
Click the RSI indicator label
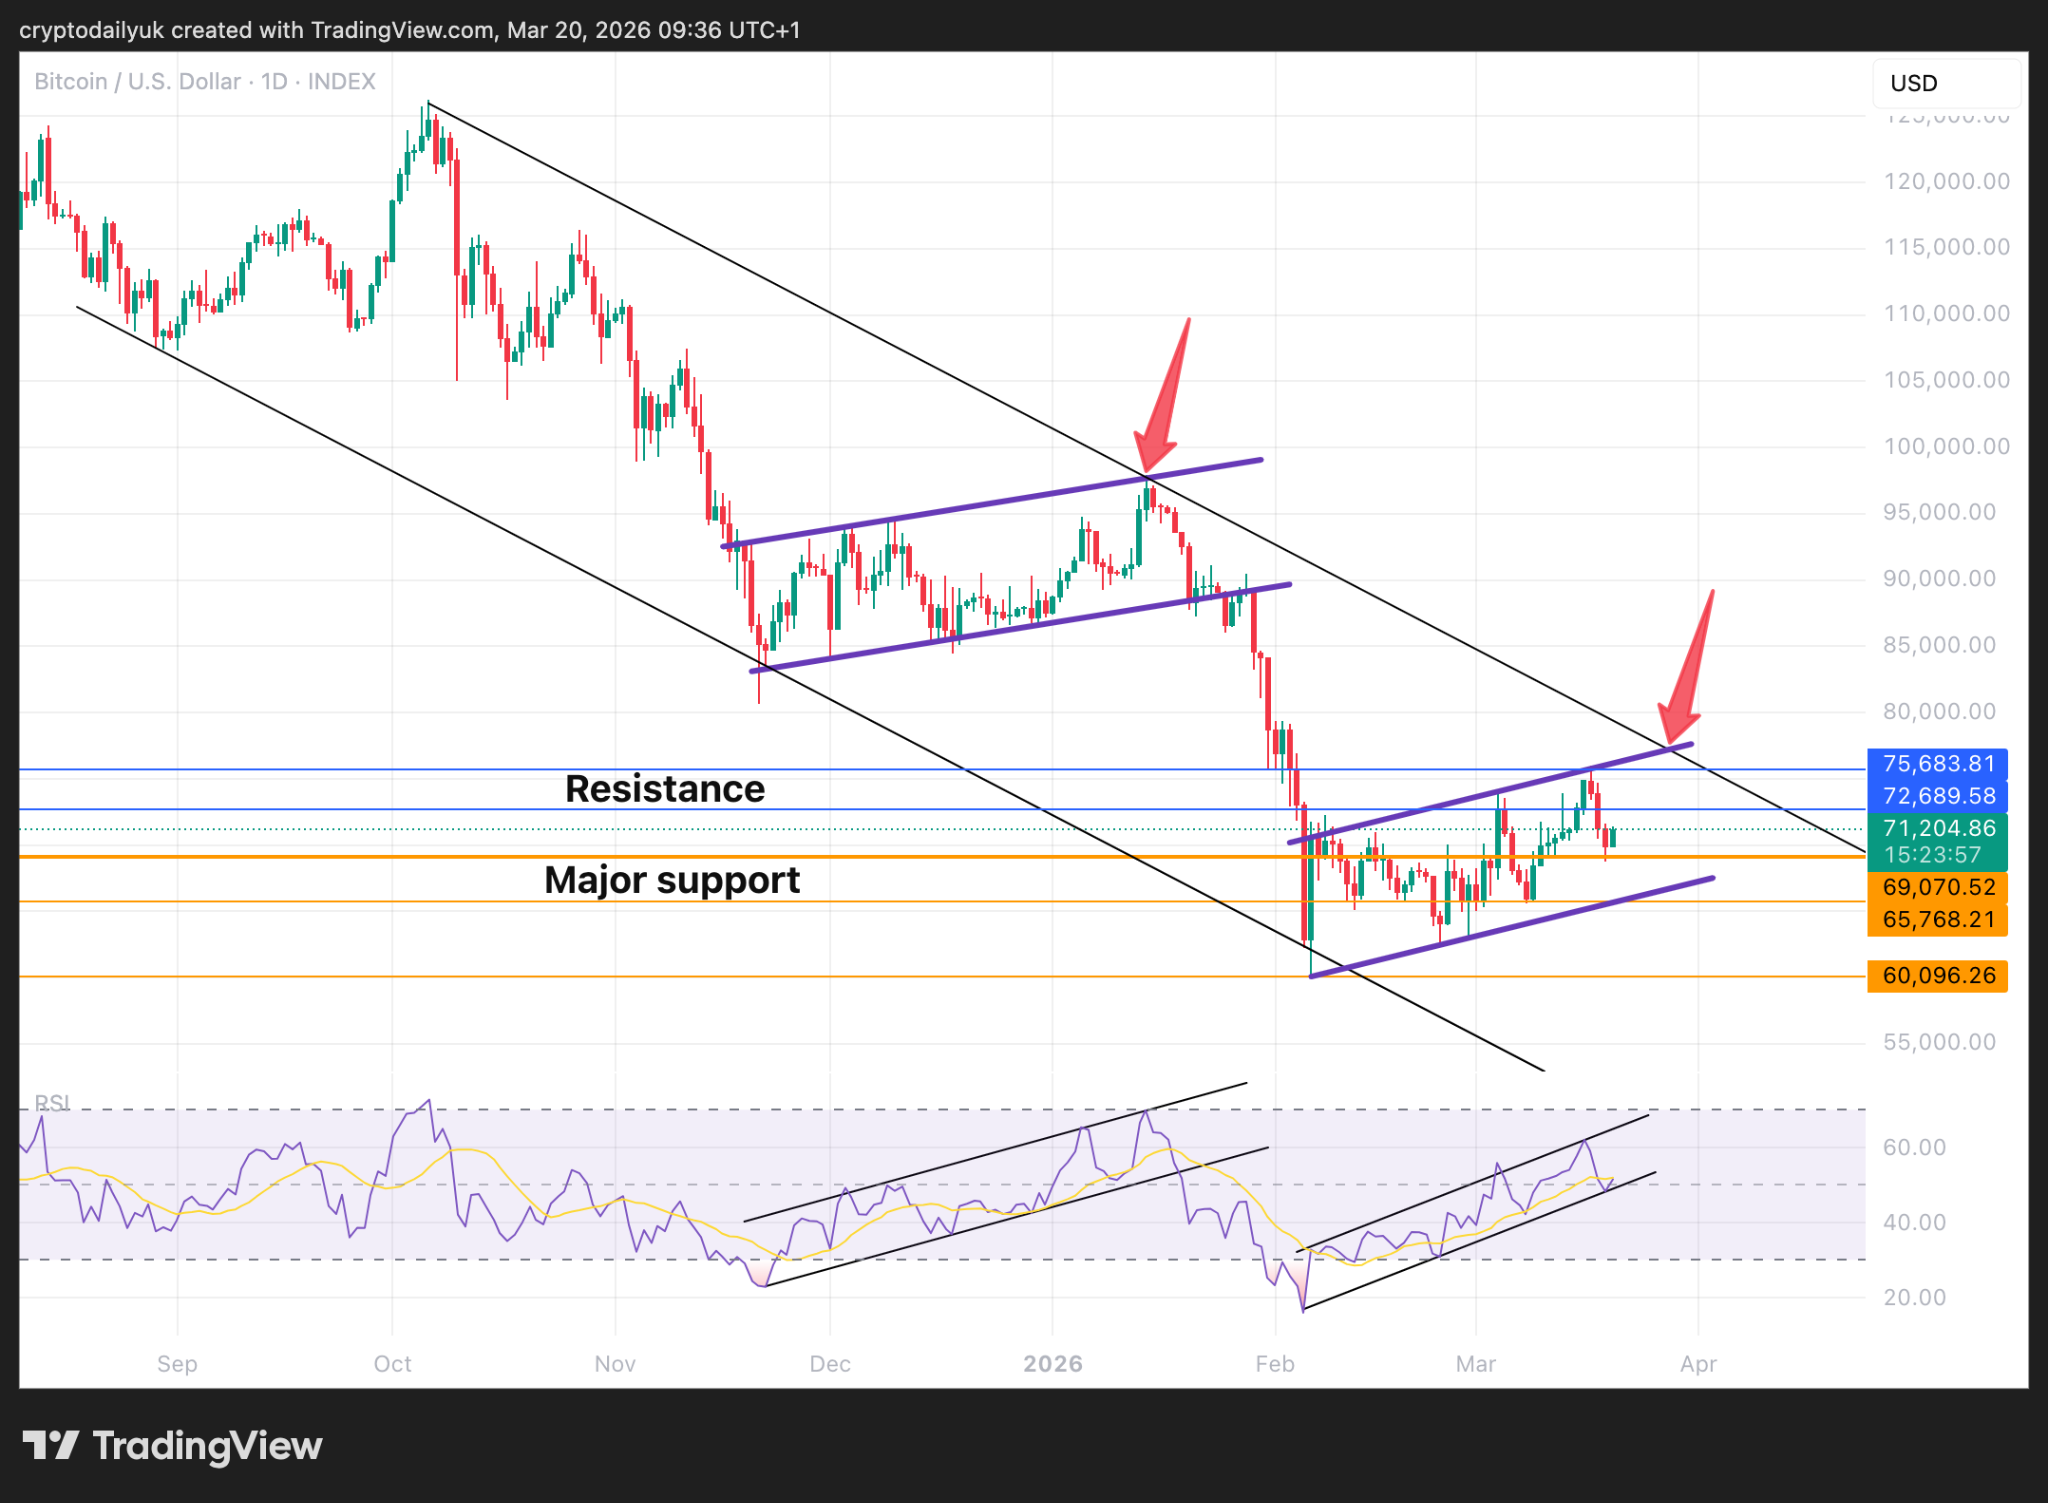pyautogui.click(x=52, y=1103)
